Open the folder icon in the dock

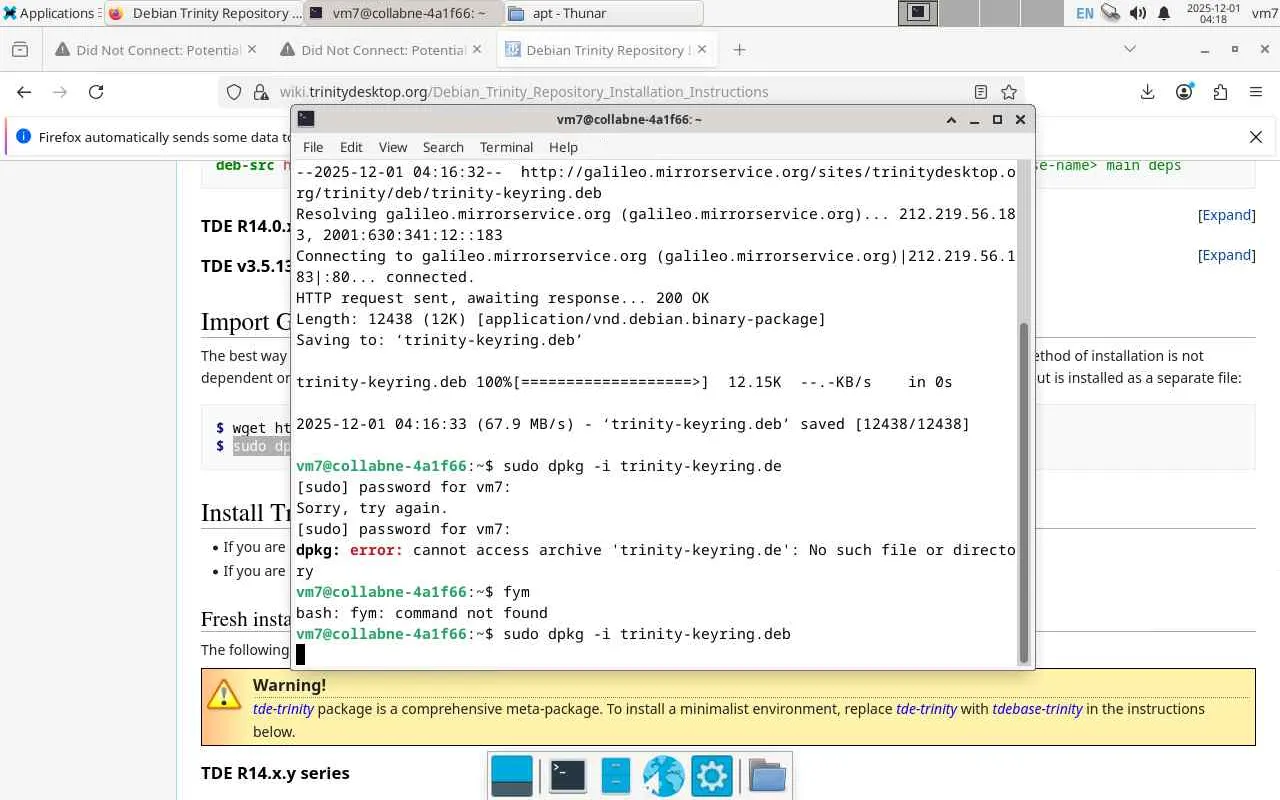[x=767, y=776]
